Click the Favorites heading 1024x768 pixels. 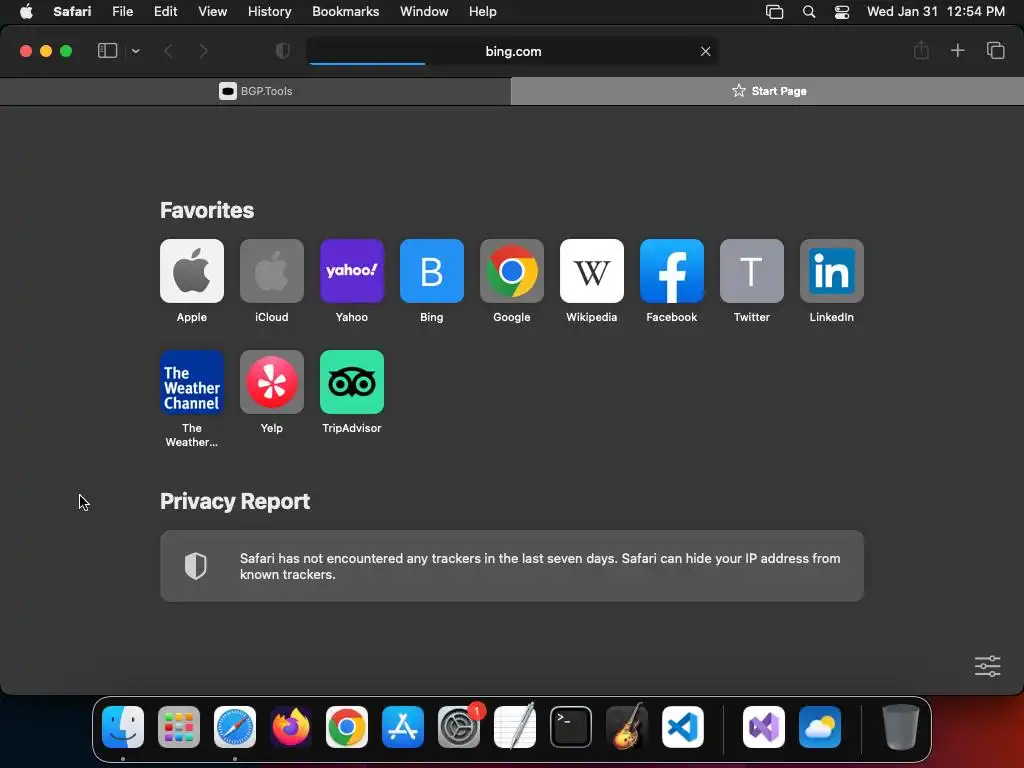pos(207,210)
